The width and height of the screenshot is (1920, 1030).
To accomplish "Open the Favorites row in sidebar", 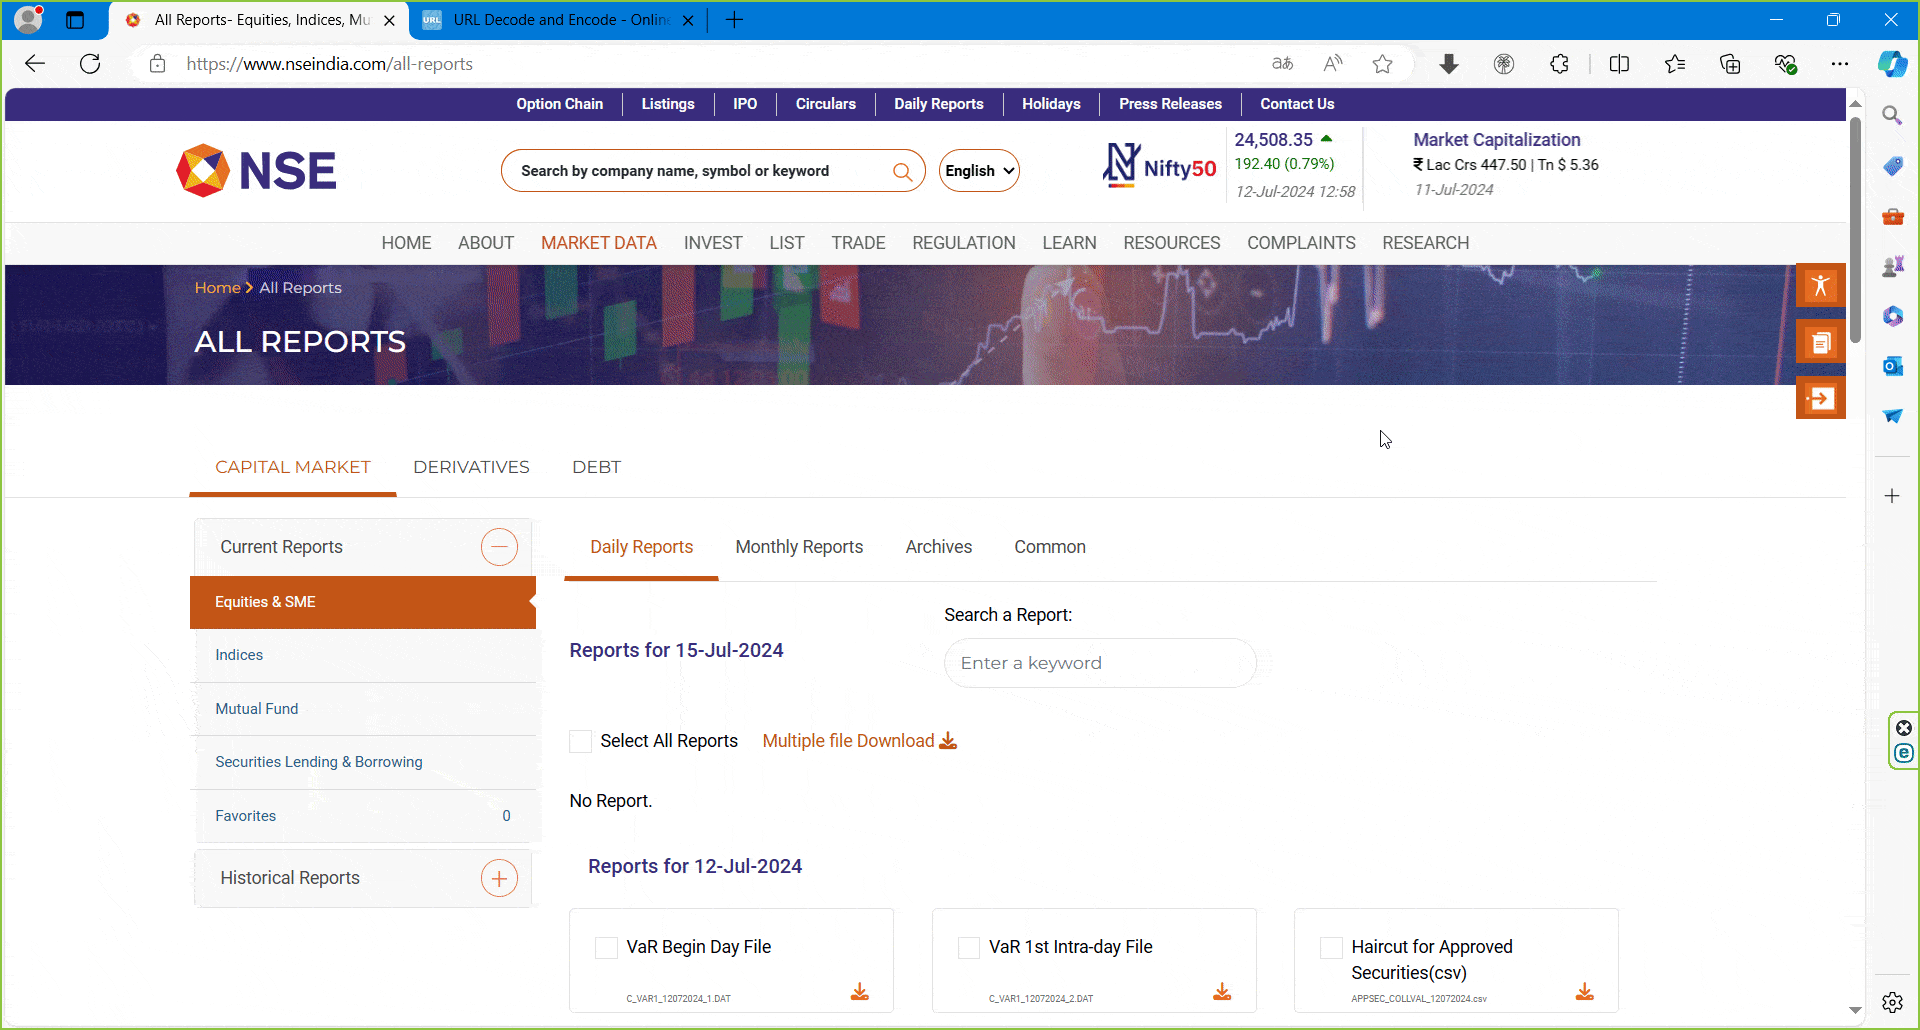I will click(363, 816).
